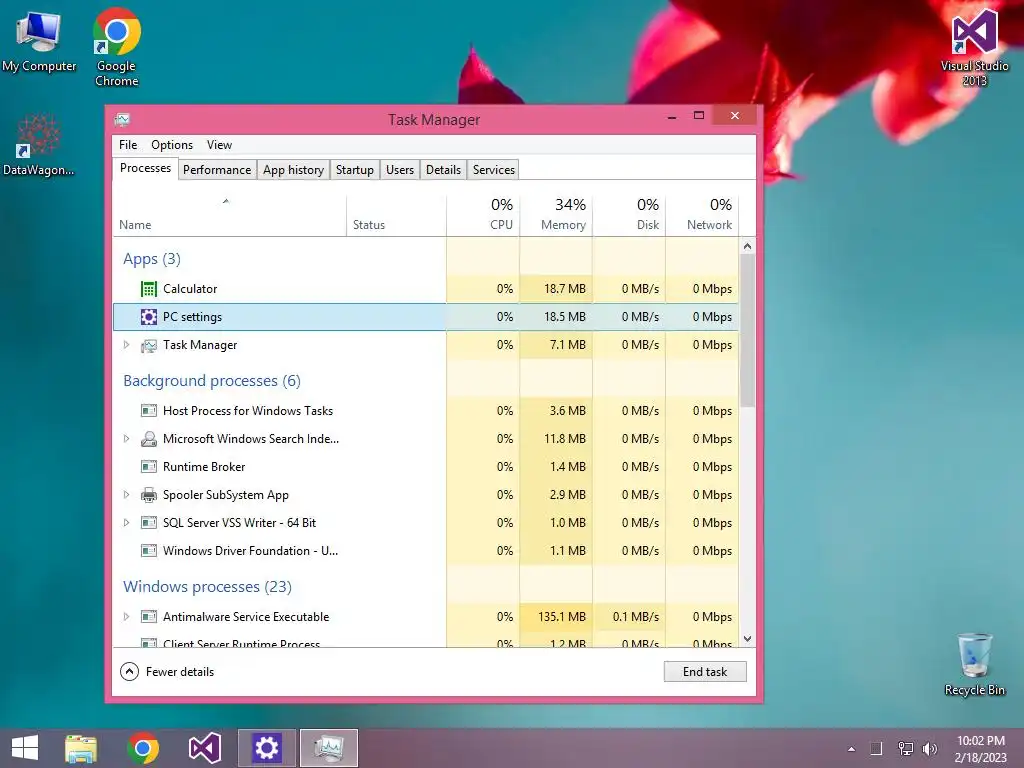Open the taskbar clock showing 10:02 PM
The image size is (1024, 768).
coord(980,749)
